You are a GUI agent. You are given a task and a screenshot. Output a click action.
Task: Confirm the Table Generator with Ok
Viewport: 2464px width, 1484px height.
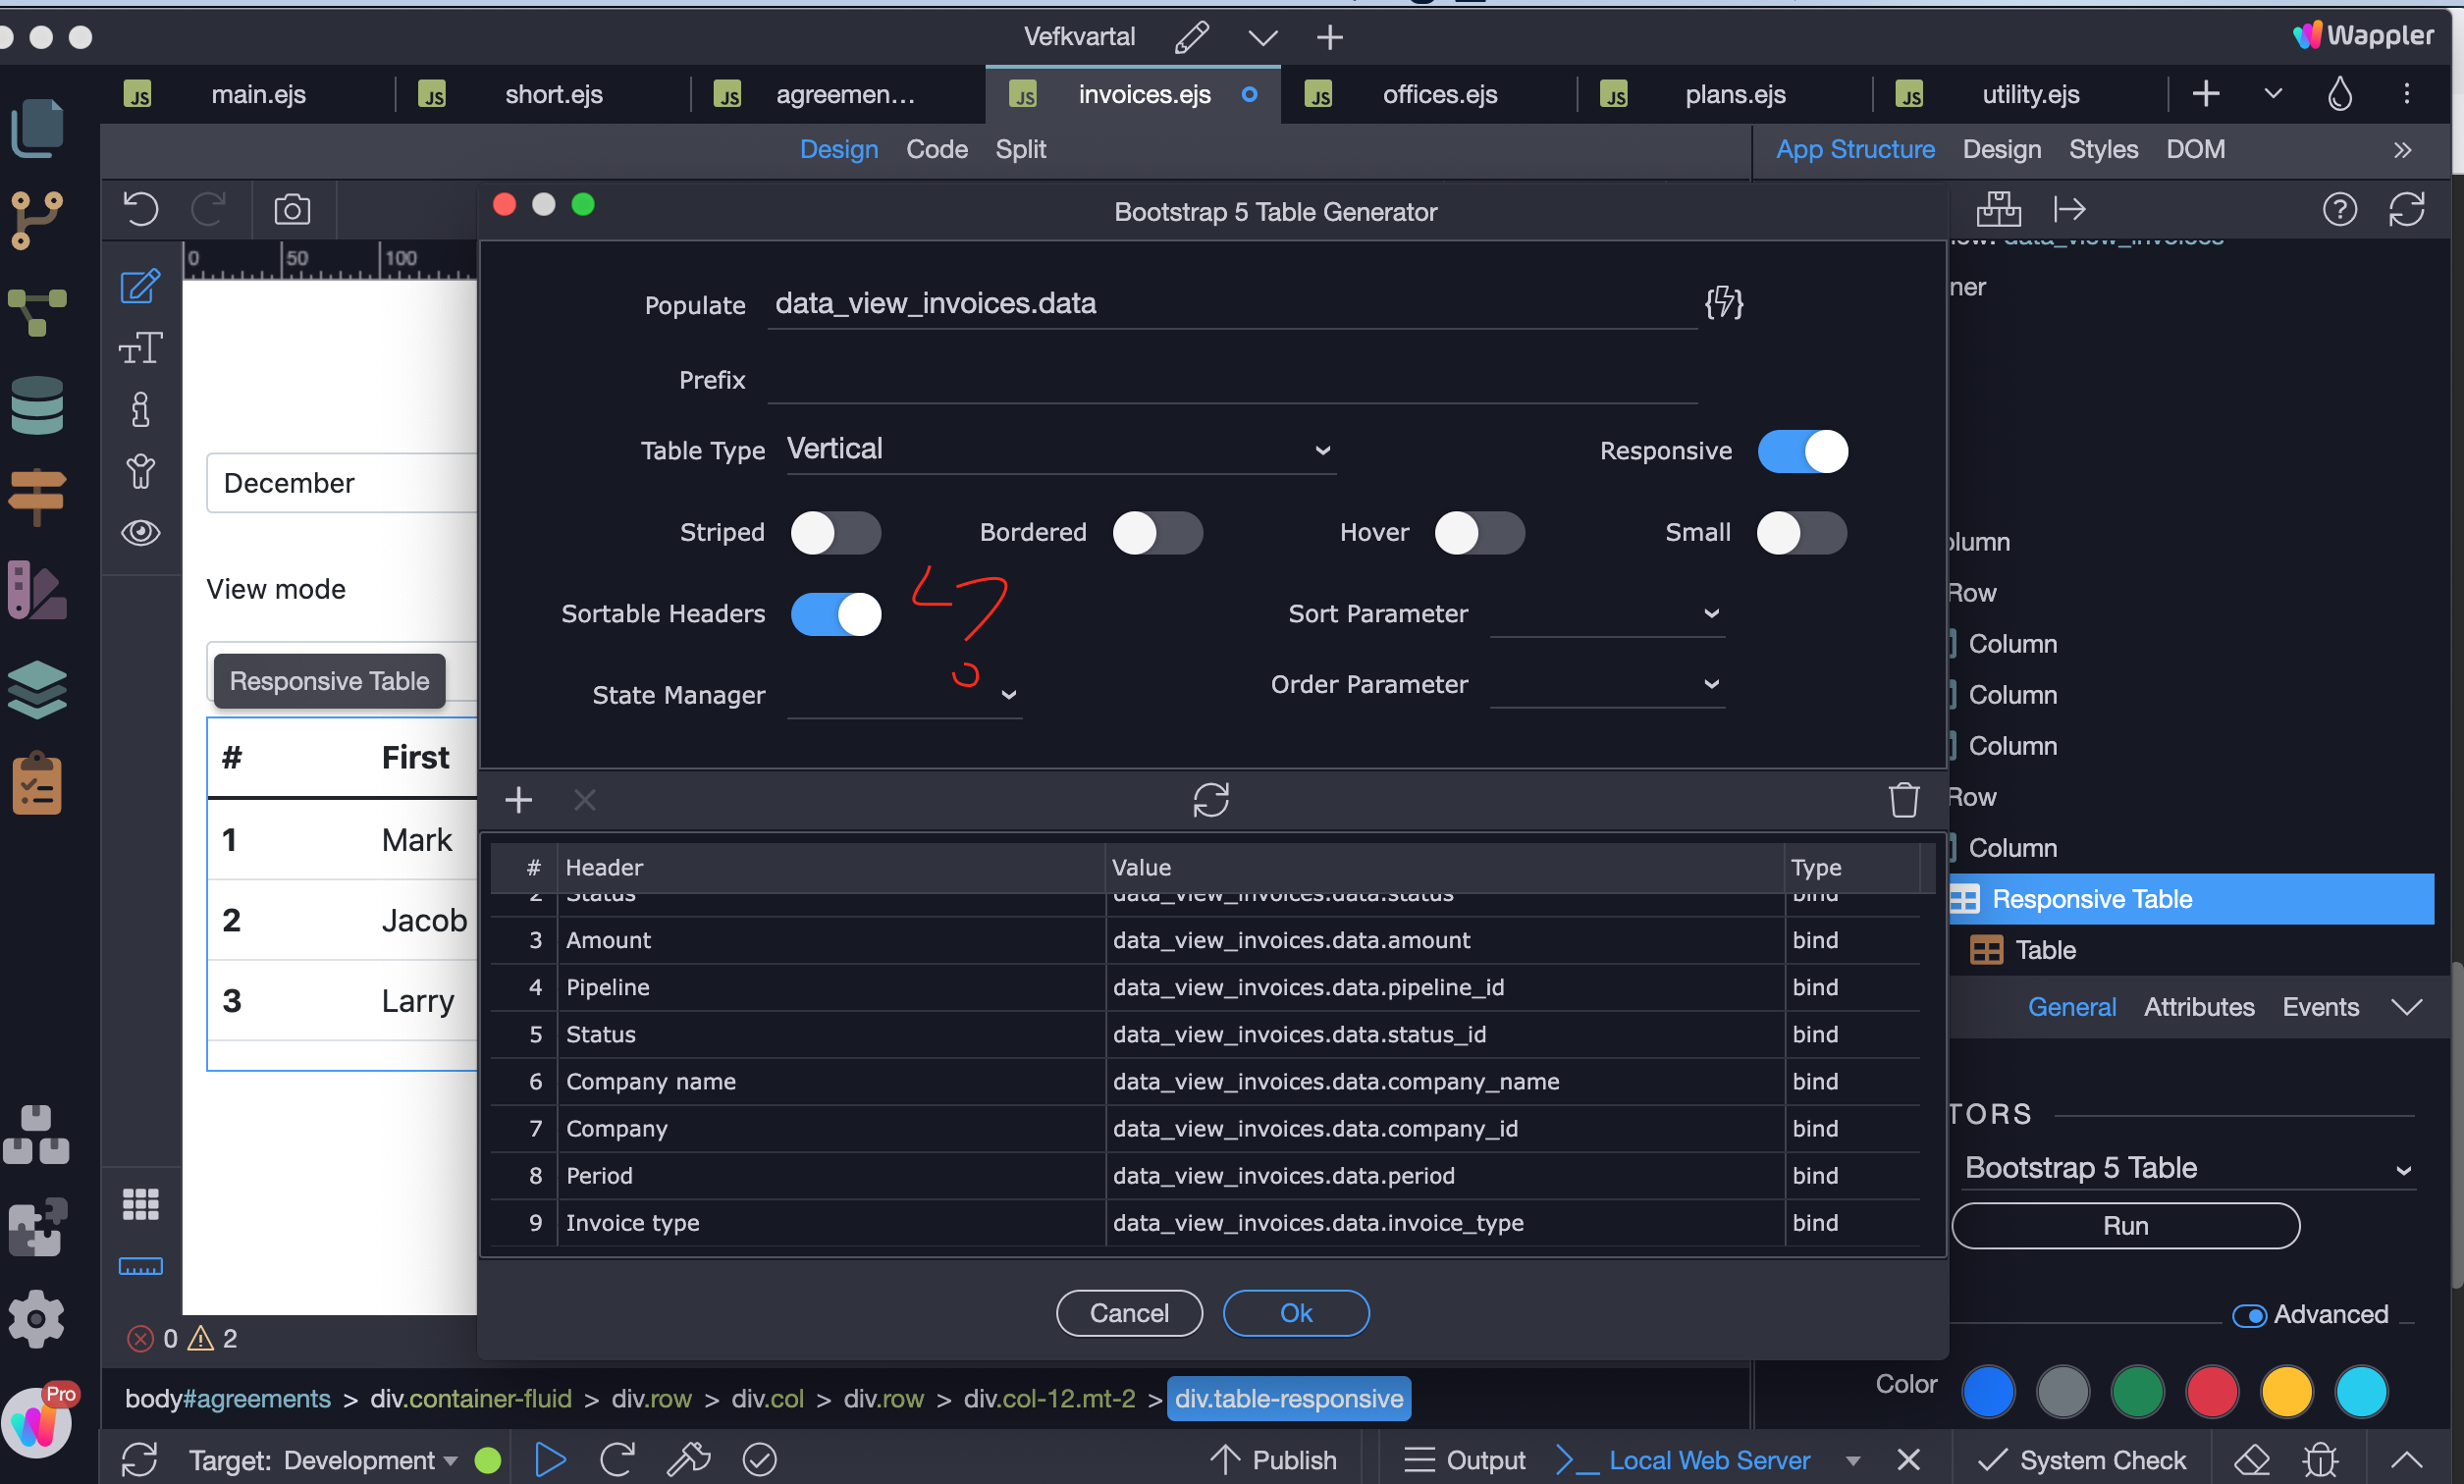(x=1295, y=1313)
